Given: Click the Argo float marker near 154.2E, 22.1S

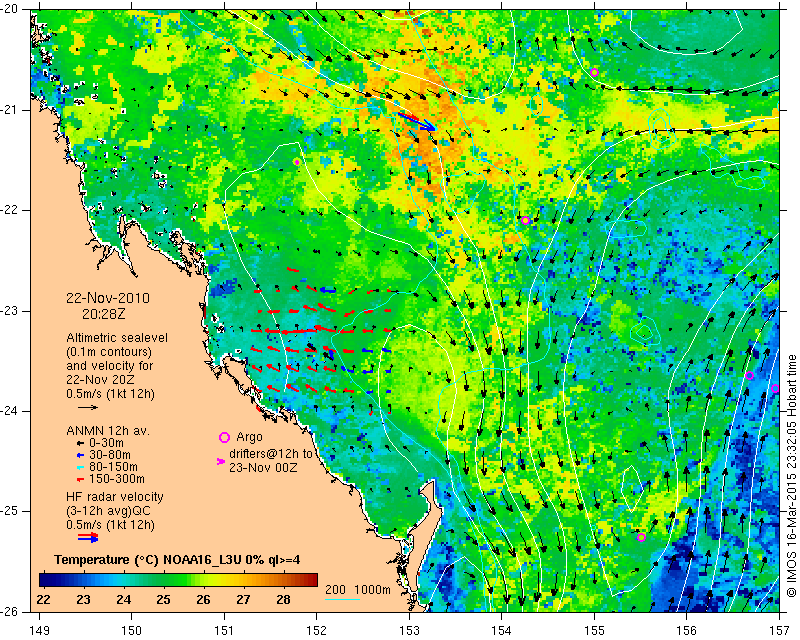Looking at the screenshot, I should click(x=526, y=220).
